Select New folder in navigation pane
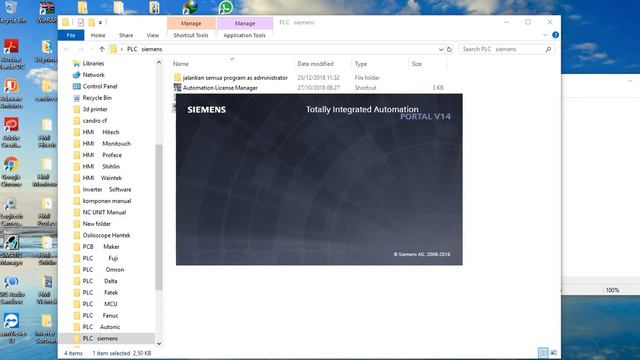 (96, 224)
